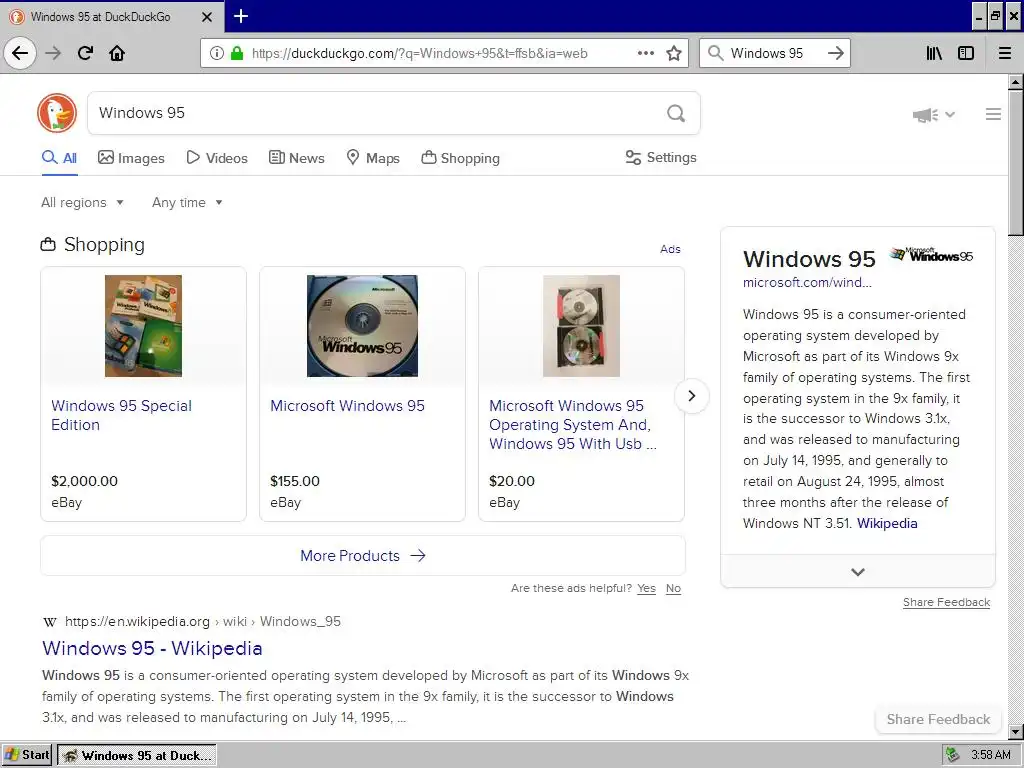Click the Windows 95 logo in info panel

click(931, 254)
